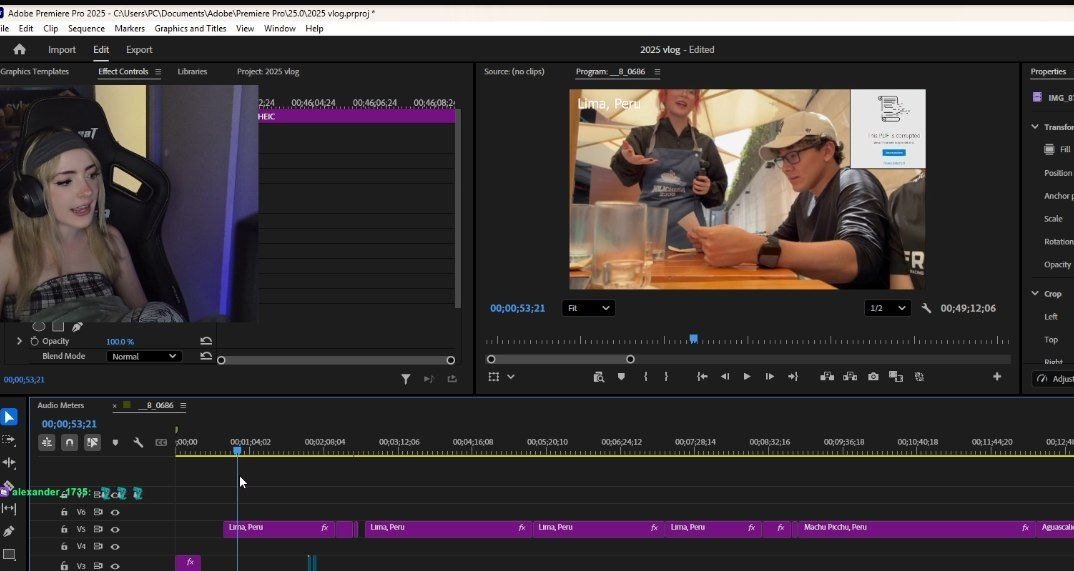Lock track V6
The width and height of the screenshot is (1074, 571).
click(64, 512)
